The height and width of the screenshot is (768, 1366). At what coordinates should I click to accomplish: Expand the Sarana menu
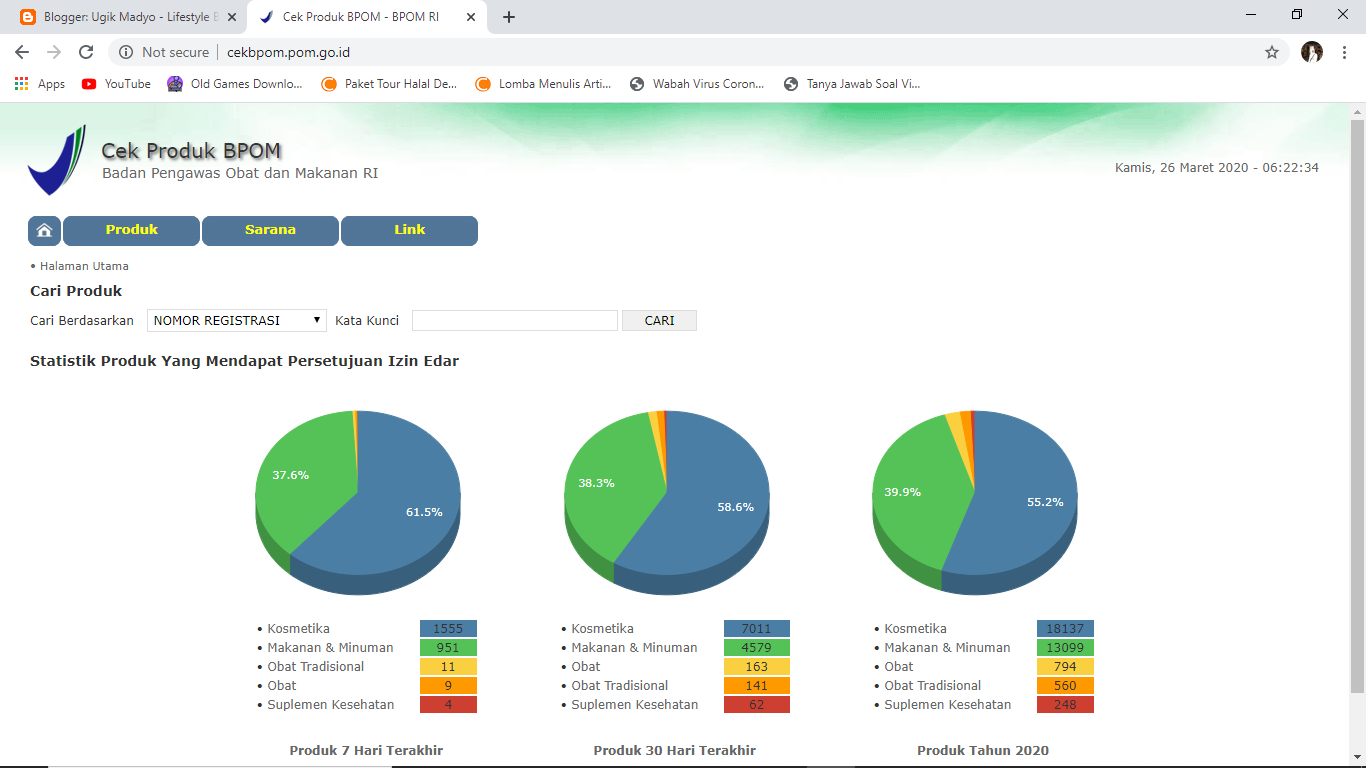click(x=270, y=230)
